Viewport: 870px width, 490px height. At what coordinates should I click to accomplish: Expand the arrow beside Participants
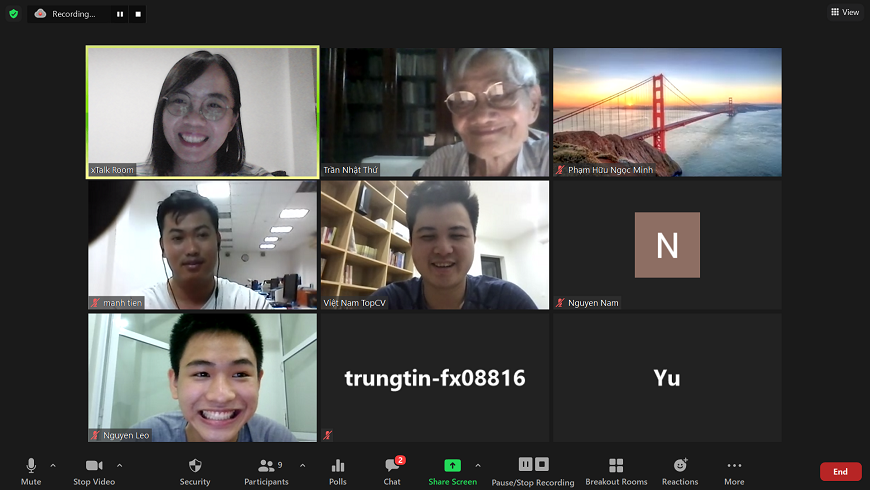tap(303, 465)
